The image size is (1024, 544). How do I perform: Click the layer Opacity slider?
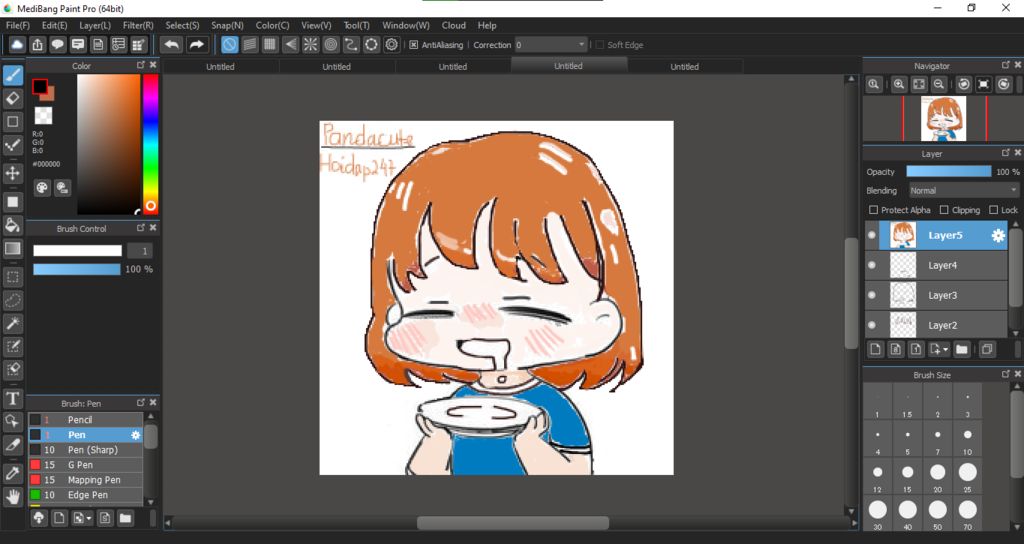coord(948,171)
